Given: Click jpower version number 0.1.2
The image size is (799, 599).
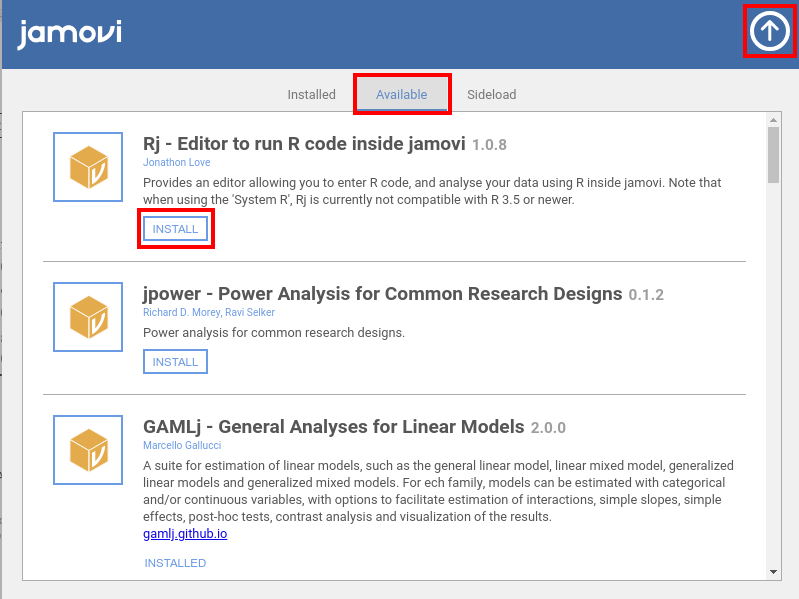Looking at the screenshot, I should (x=646, y=295).
